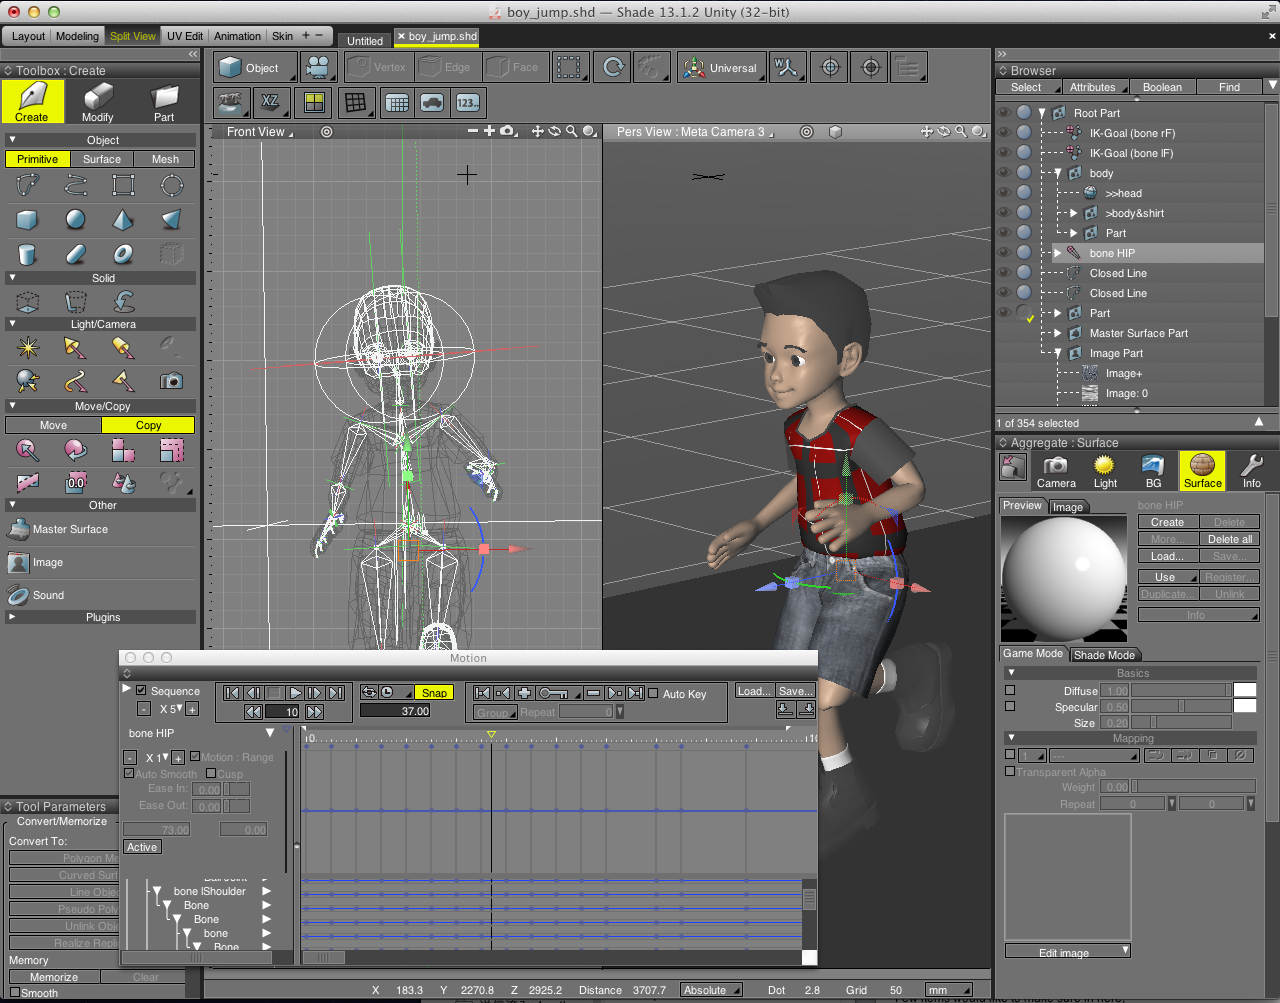This screenshot has height=1003, width=1280.
Task: Open the Universal manipulator dropdown
Action: click(x=722, y=68)
